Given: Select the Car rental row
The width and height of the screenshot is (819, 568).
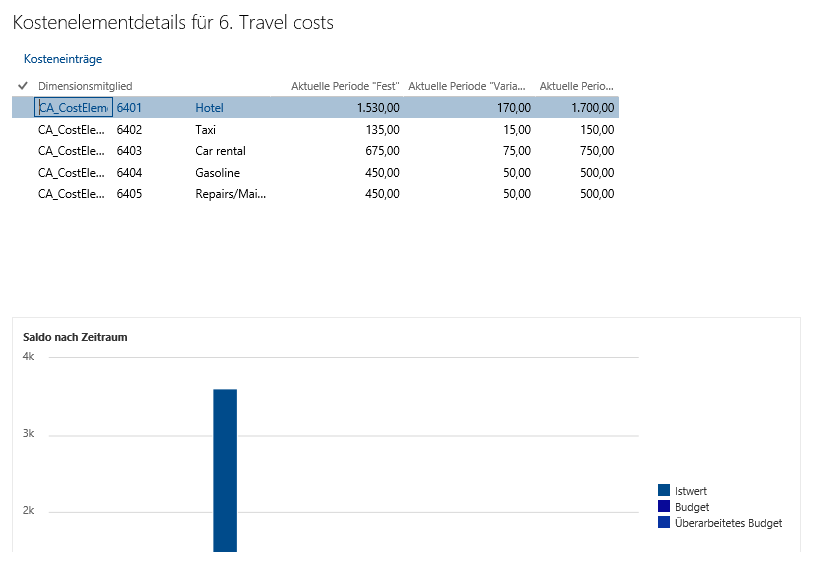Looking at the screenshot, I should (x=220, y=151).
